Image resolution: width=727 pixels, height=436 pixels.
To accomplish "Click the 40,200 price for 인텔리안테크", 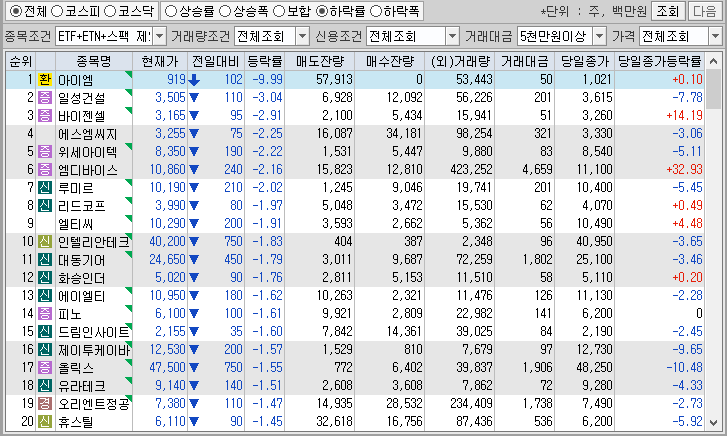I will [x=167, y=242].
